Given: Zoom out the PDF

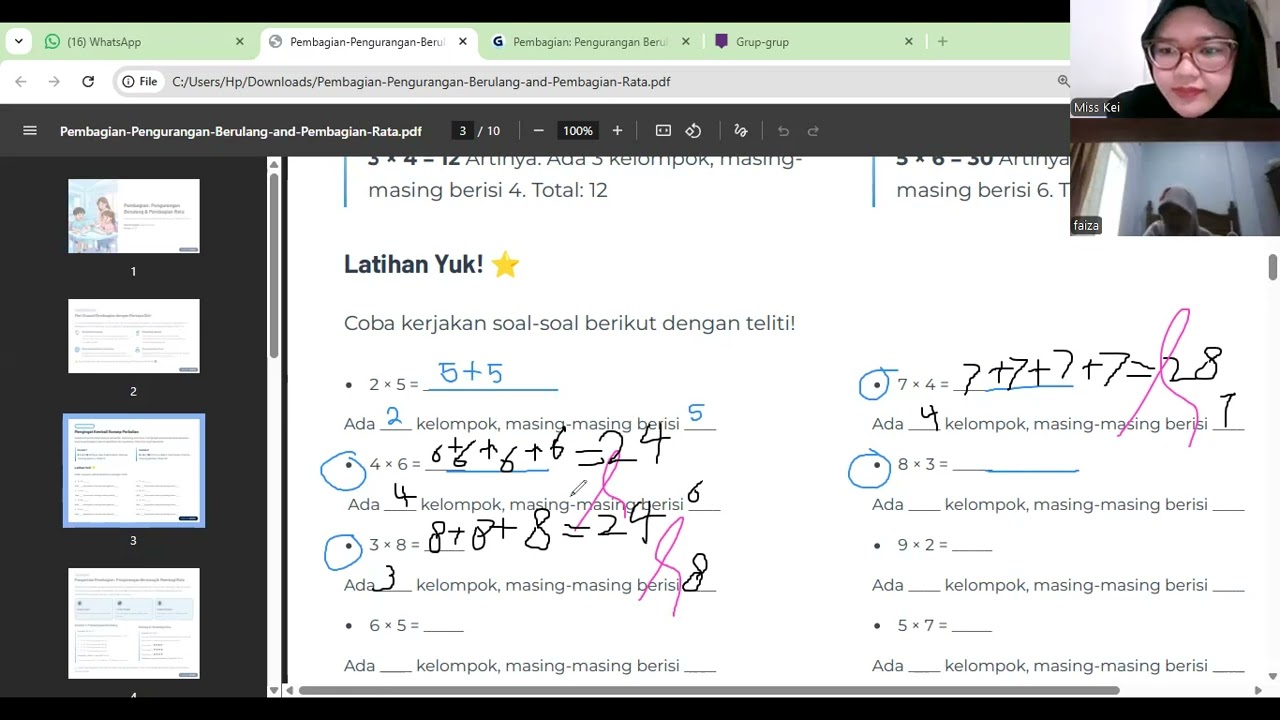Looking at the screenshot, I should click(538, 131).
